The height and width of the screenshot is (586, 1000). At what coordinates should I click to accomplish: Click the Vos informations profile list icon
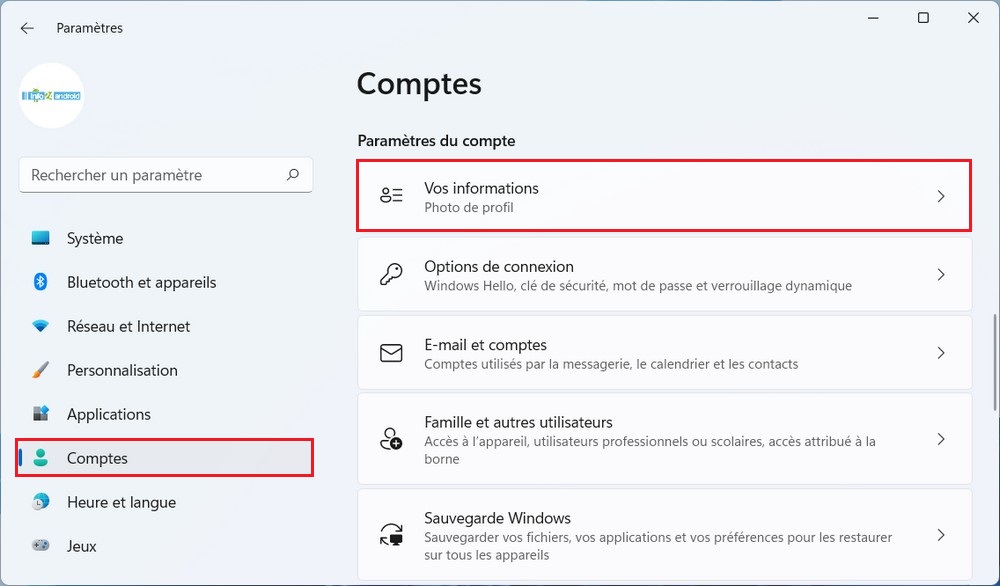(x=391, y=196)
